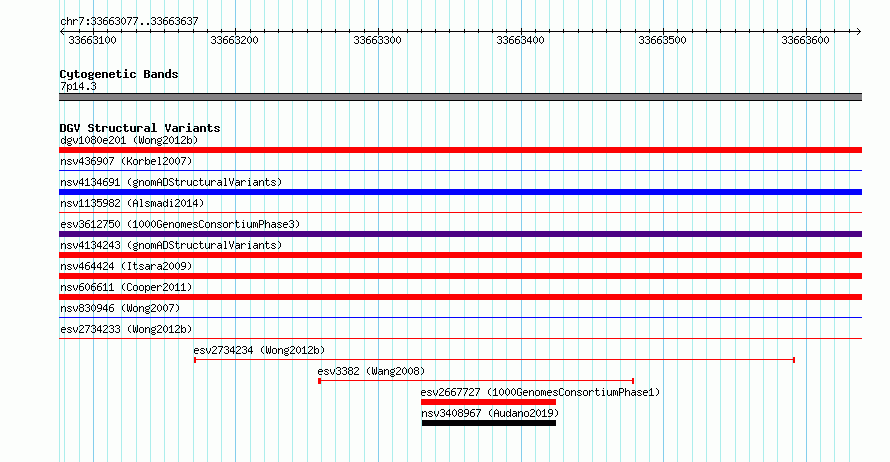Click the black bar for nsv3408967
Screen dimensions: 890x462
click(489, 423)
